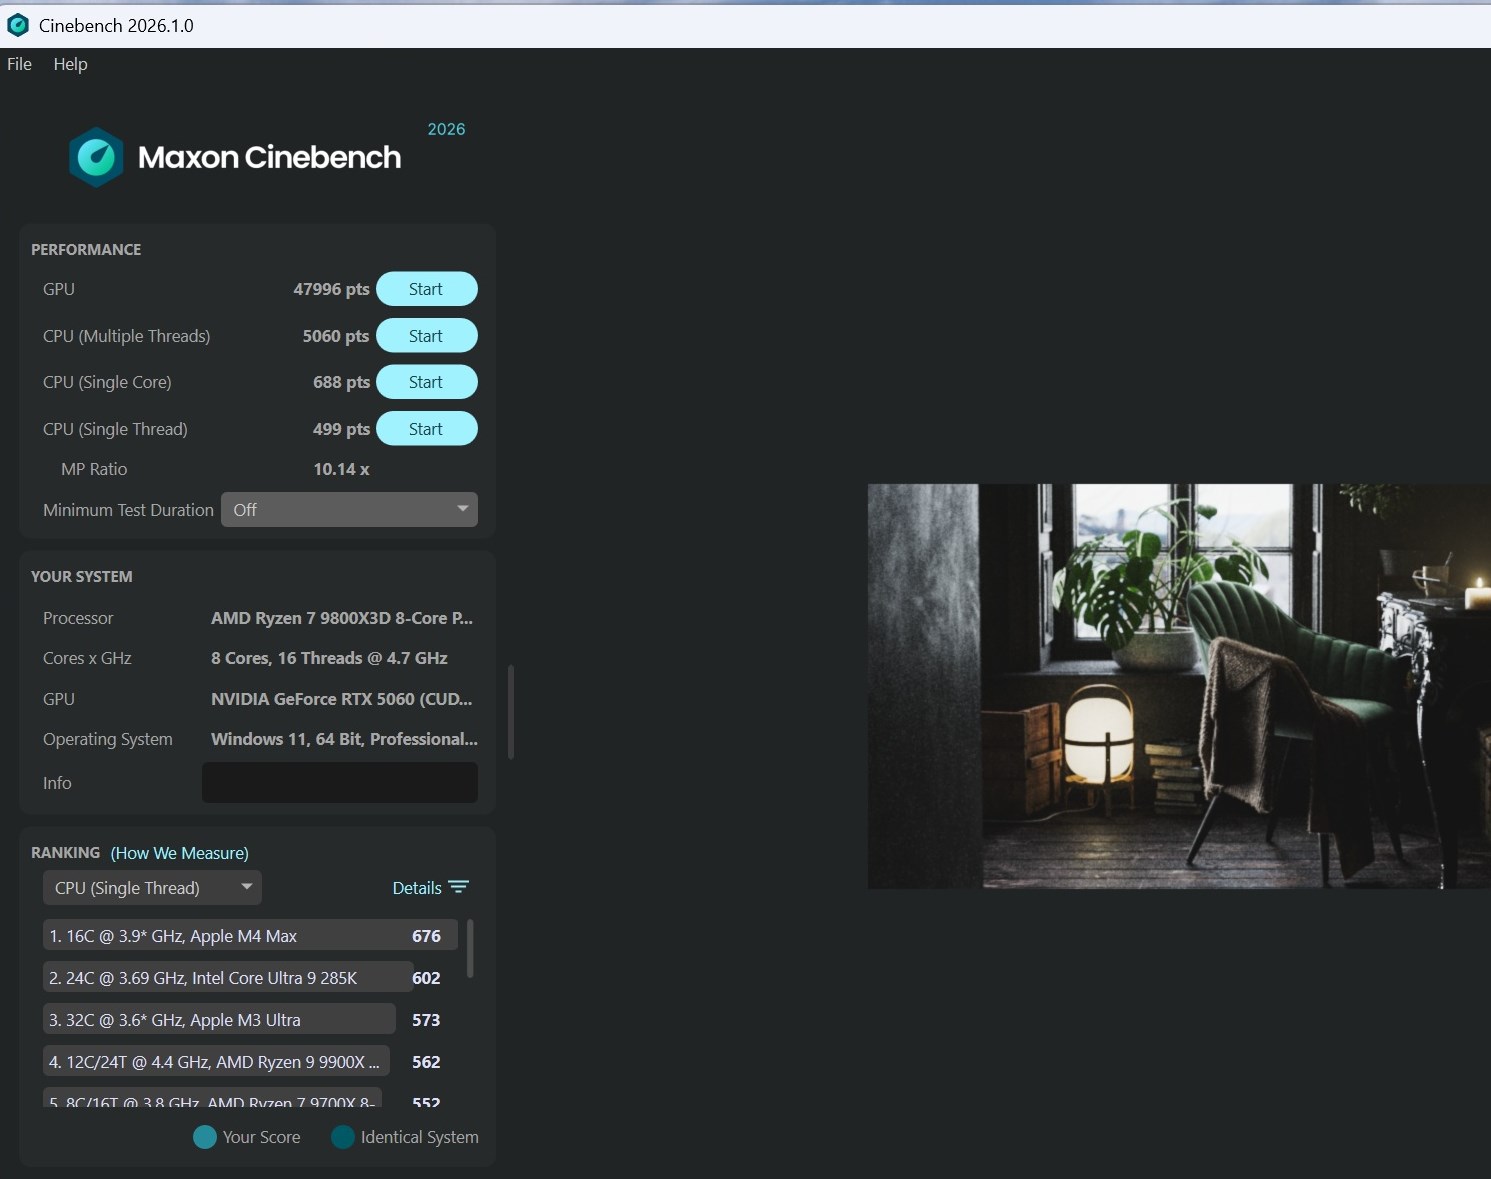
Task: Click the Your System panel scrollbar
Action: pyautogui.click(x=511, y=712)
